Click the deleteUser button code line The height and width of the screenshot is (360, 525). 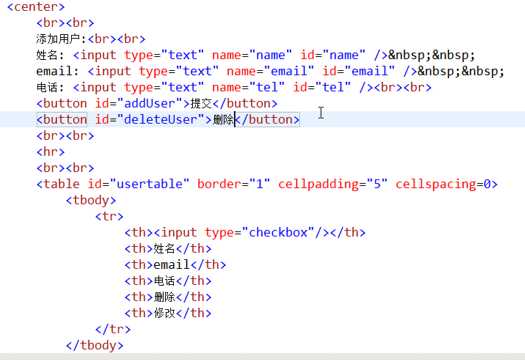168,120
